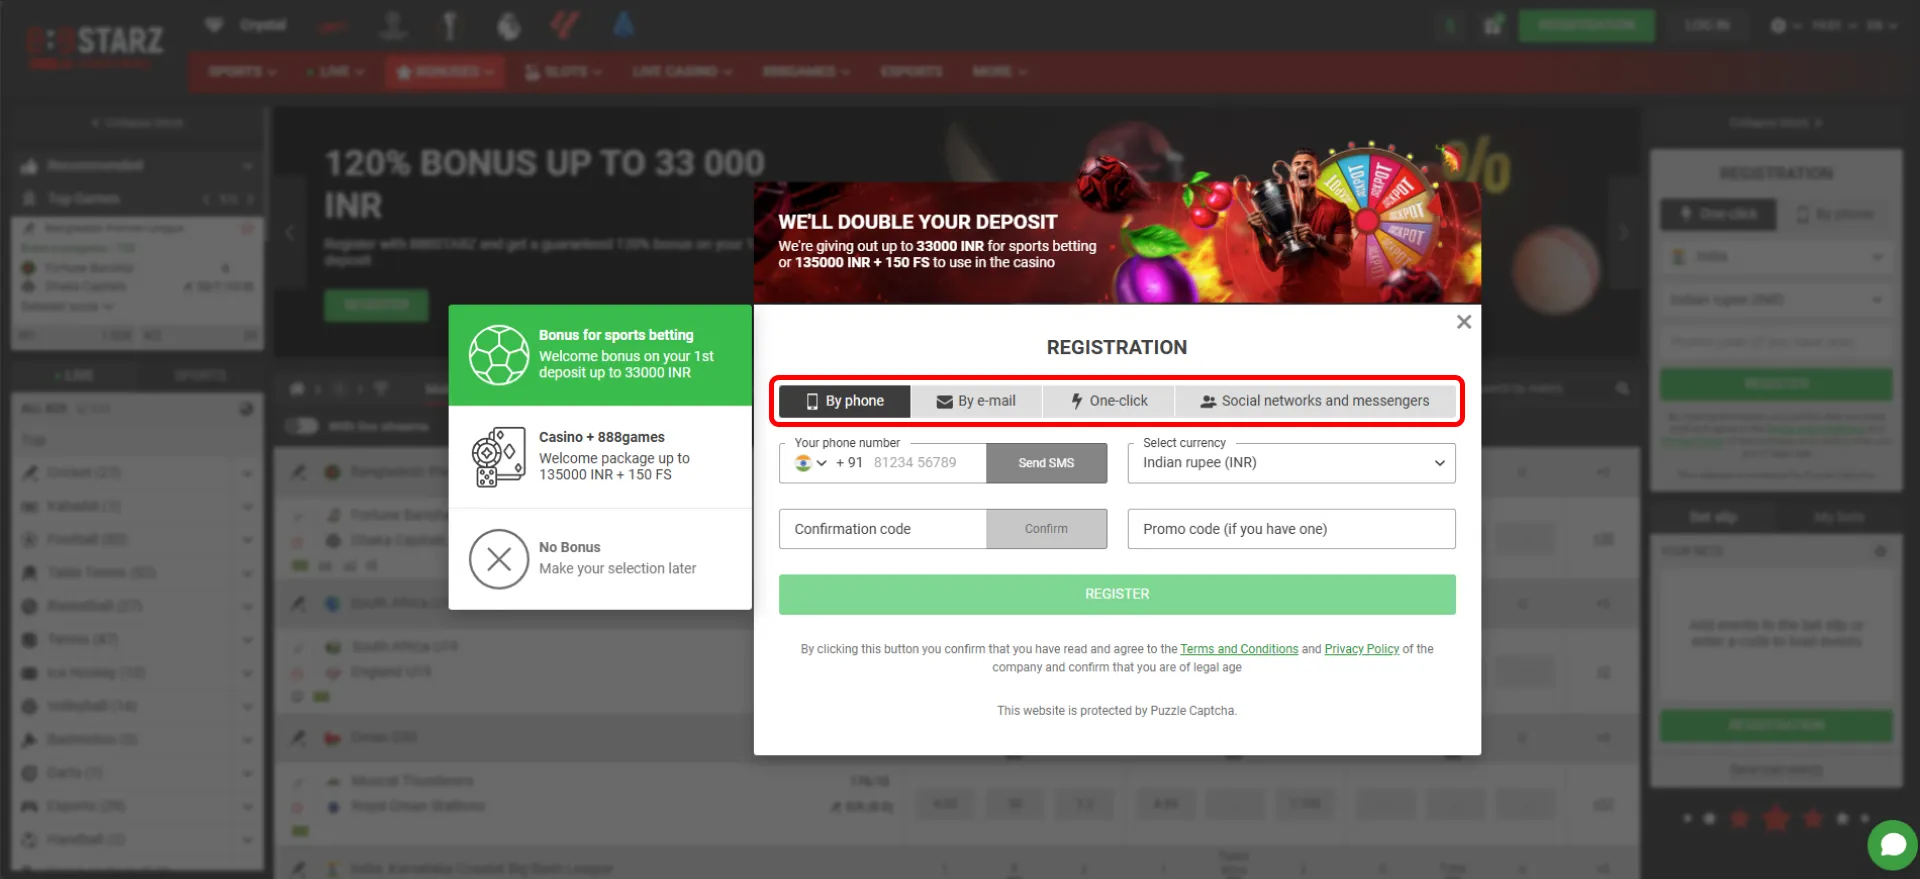Screen dimensions: 1920x879
Task: Click the home icon in events breadcrumb
Action: tap(297, 389)
